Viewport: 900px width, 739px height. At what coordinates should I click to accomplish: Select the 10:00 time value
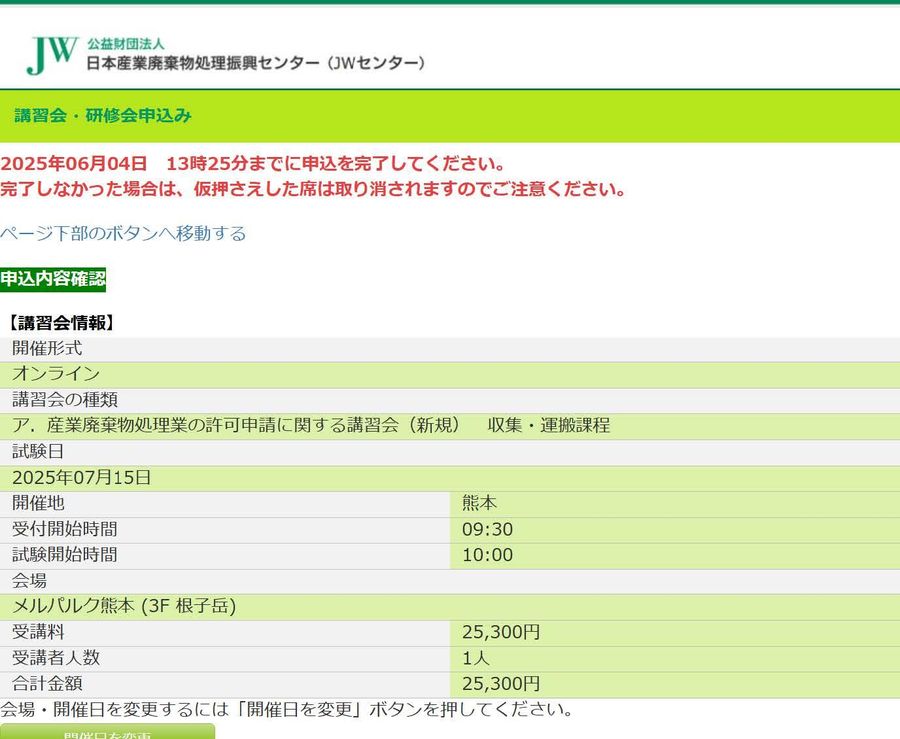click(487, 555)
